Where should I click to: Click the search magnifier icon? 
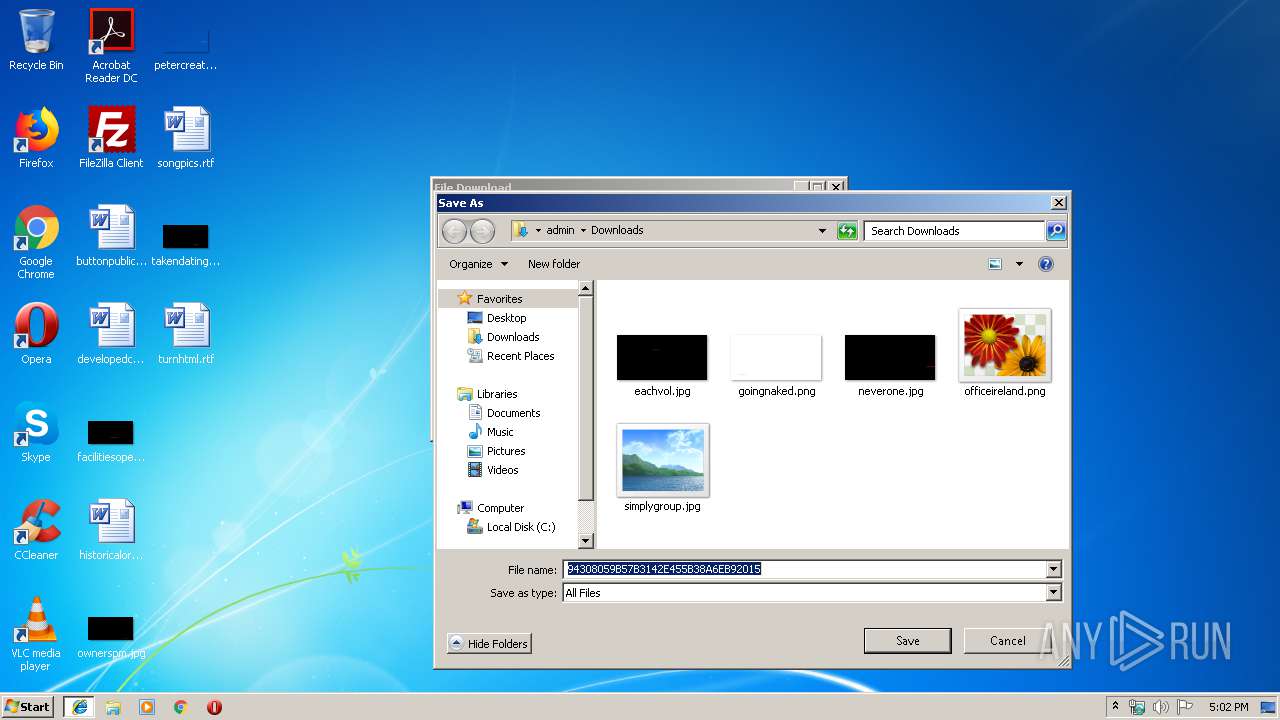tap(1056, 231)
